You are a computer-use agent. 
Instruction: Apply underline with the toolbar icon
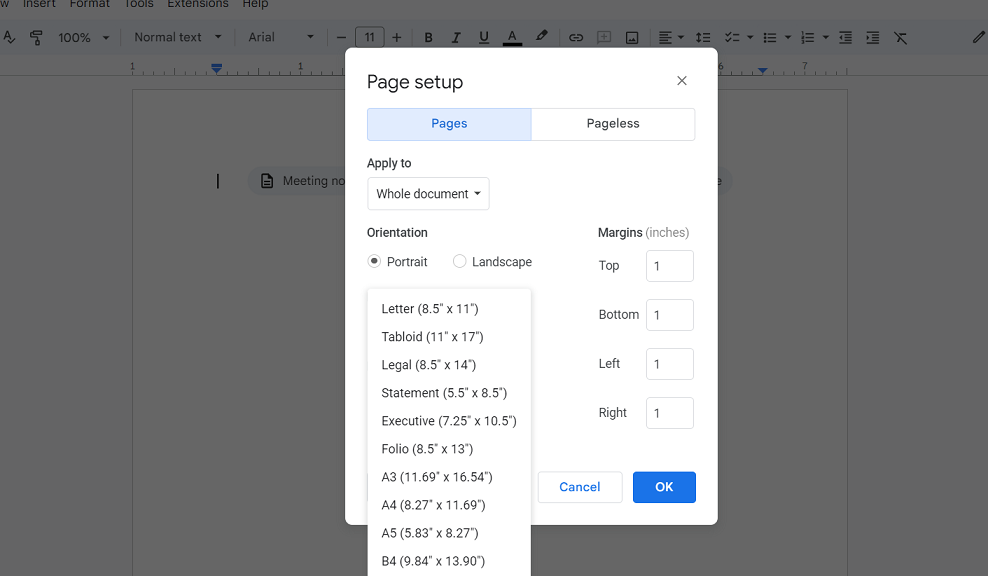484,38
